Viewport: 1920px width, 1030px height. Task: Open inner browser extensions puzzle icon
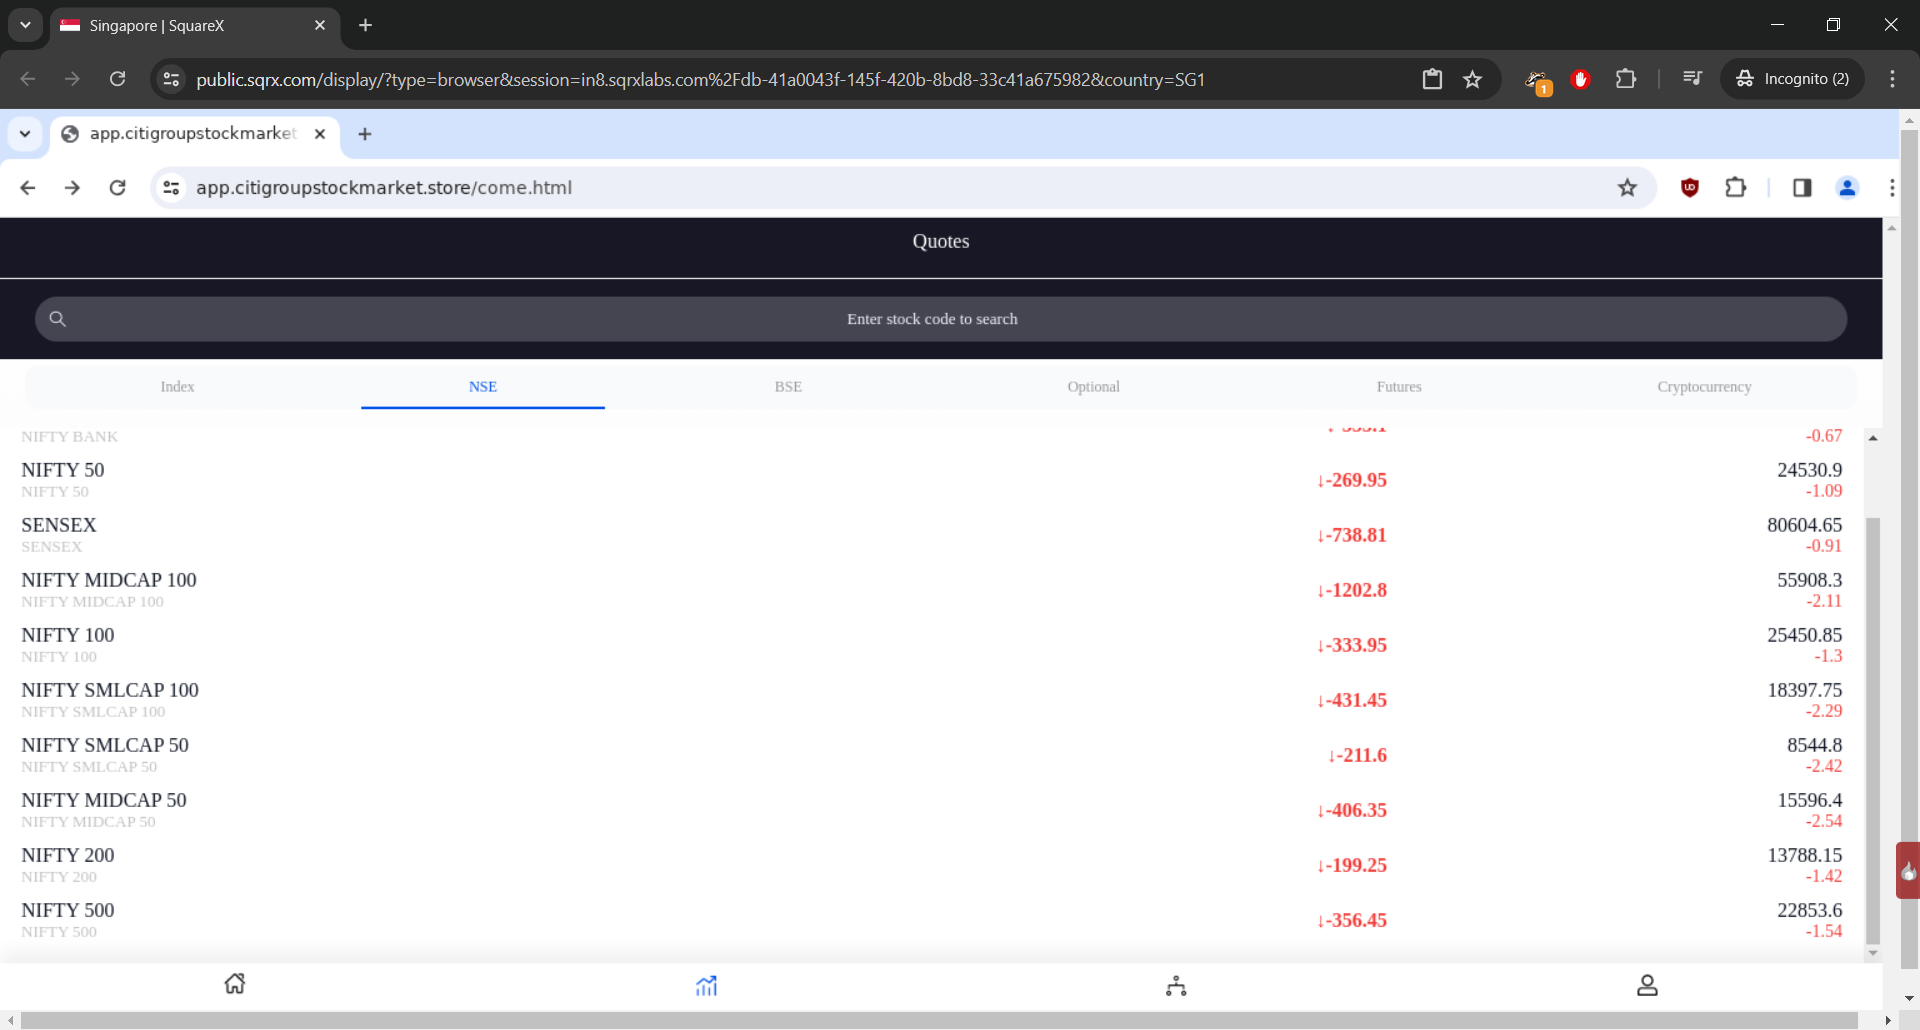(x=1736, y=188)
